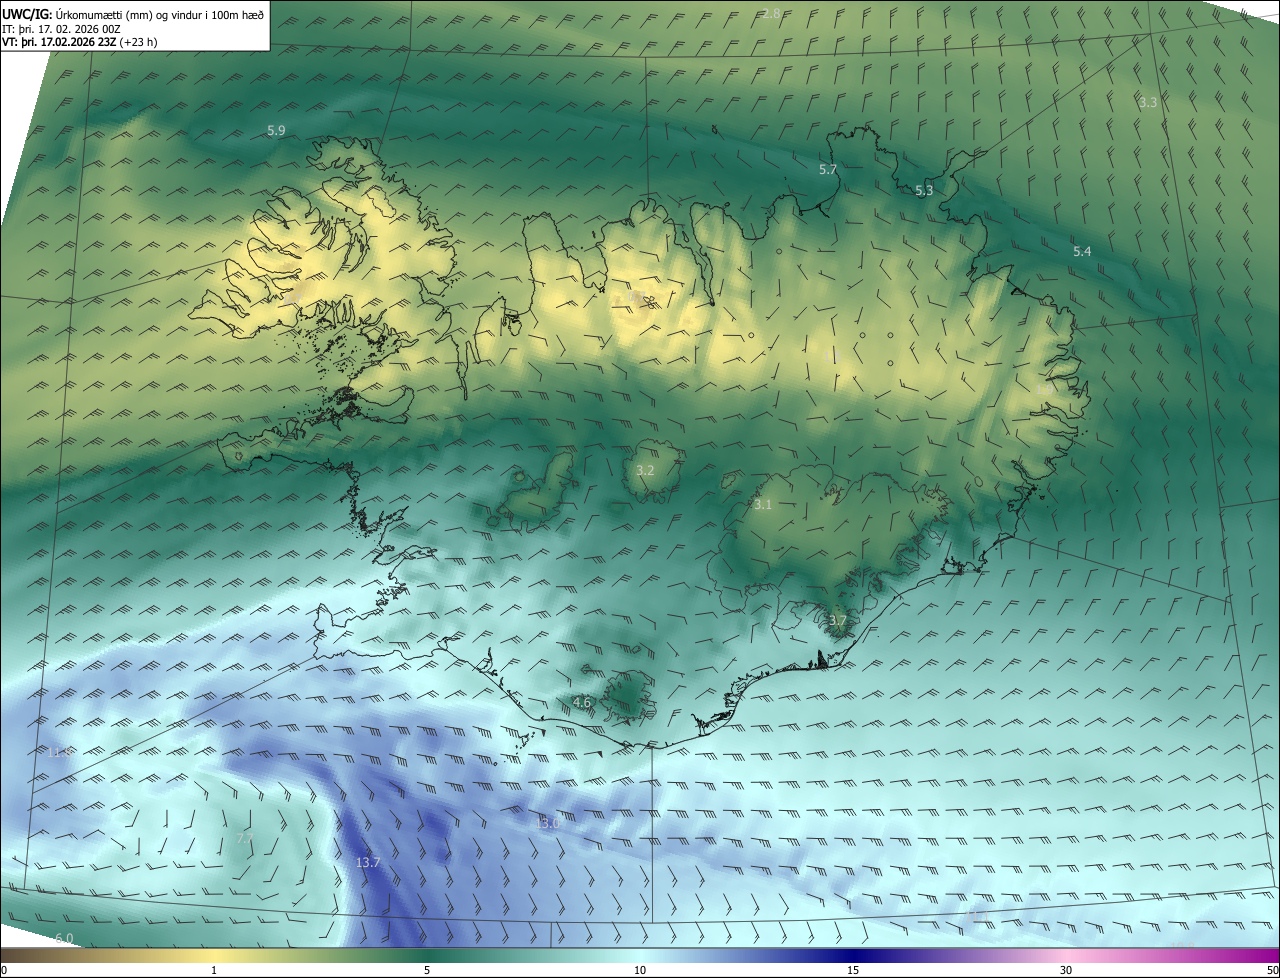Click the '30' tick label on the colour scale
1280x978 pixels.
[x=1066, y=971]
